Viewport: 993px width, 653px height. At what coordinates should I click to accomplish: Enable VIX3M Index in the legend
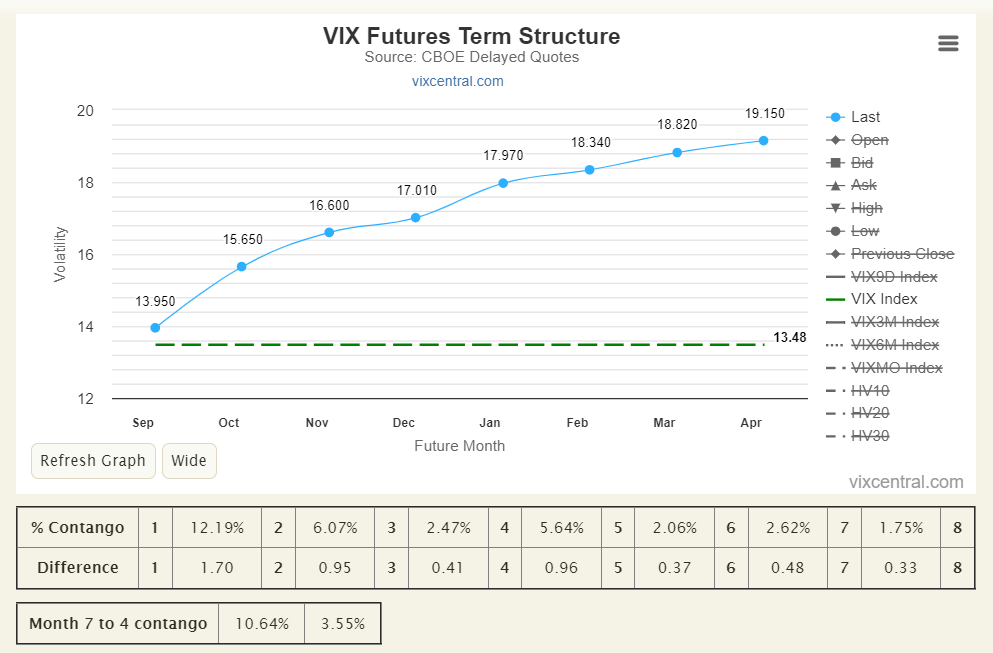click(883, 322)
